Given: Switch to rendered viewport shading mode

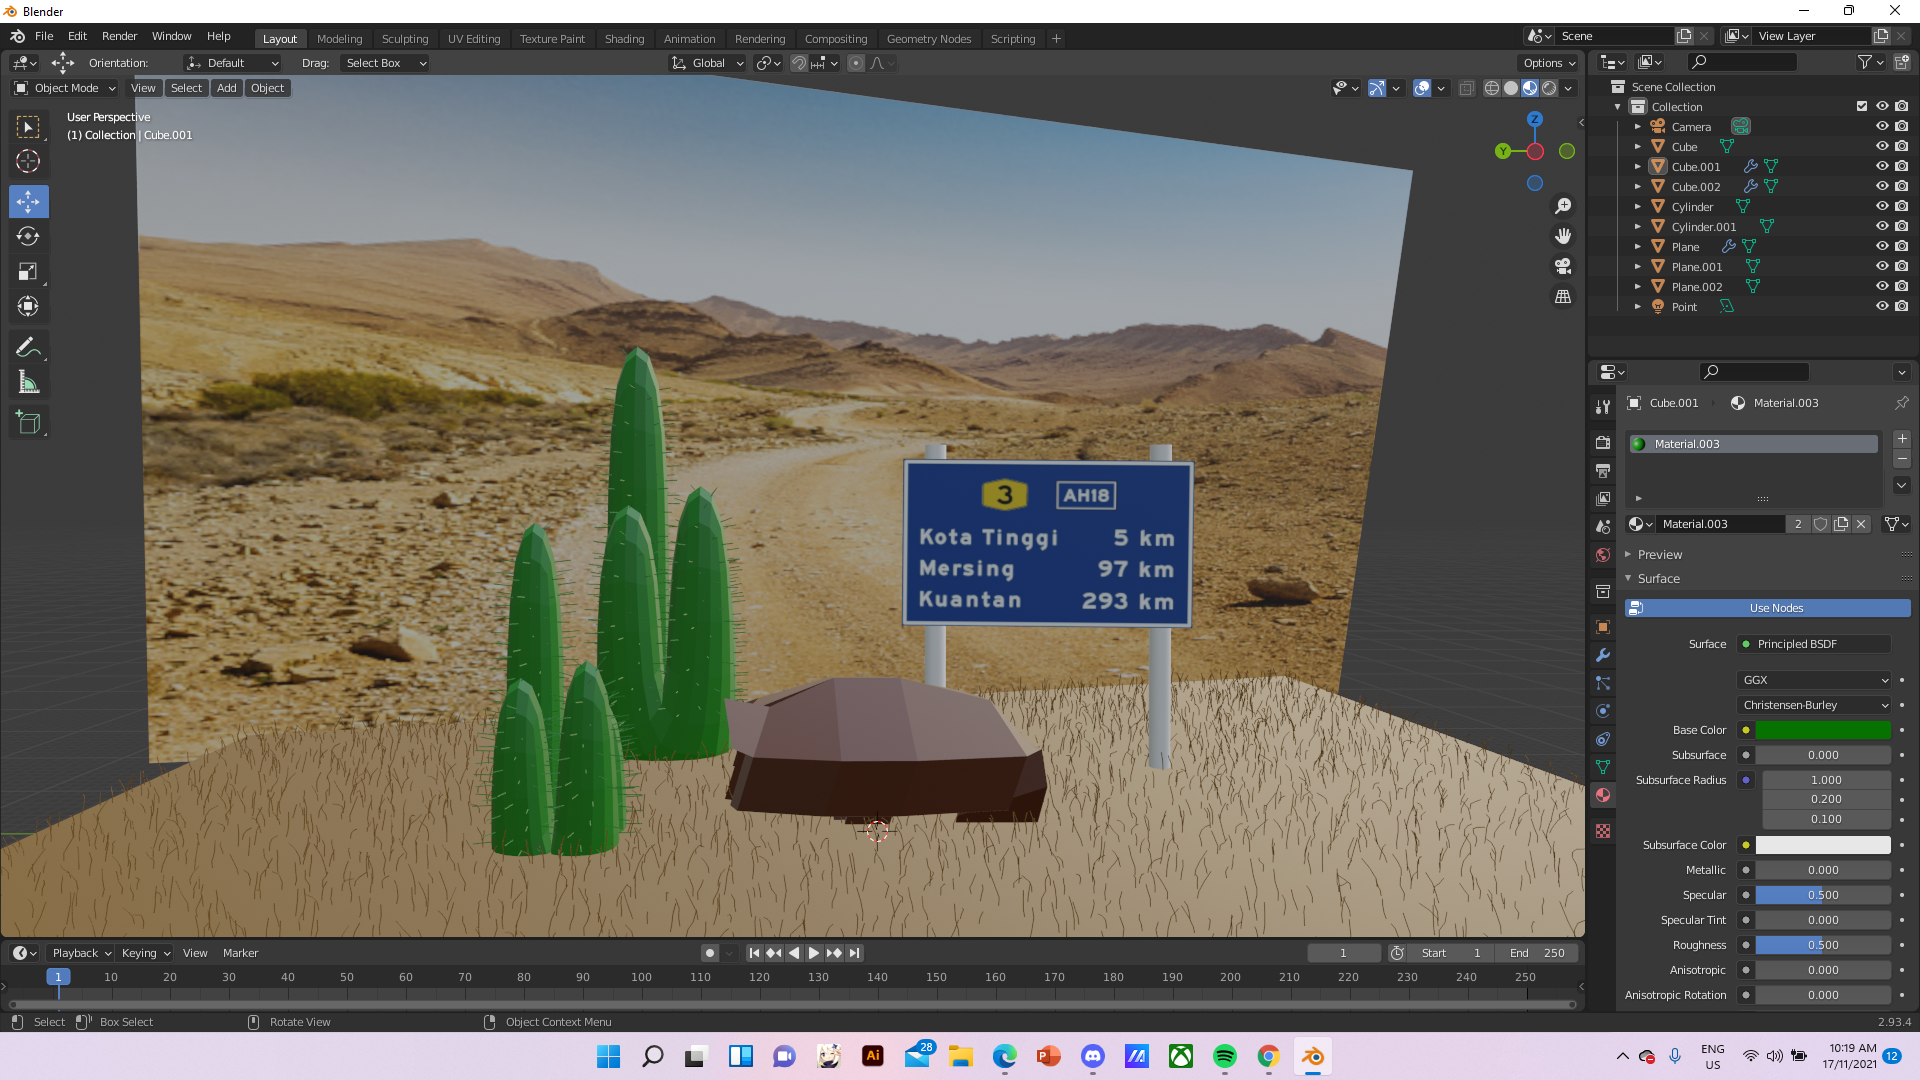Looking at the screenshot, I should tap(1549, 88).
